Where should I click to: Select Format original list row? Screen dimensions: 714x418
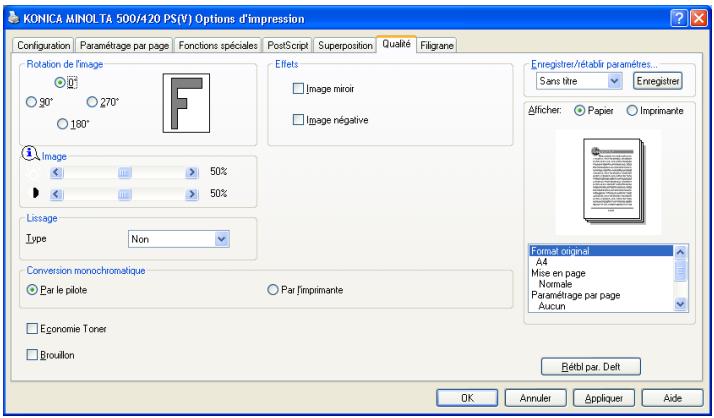click(x=601, y=251)
